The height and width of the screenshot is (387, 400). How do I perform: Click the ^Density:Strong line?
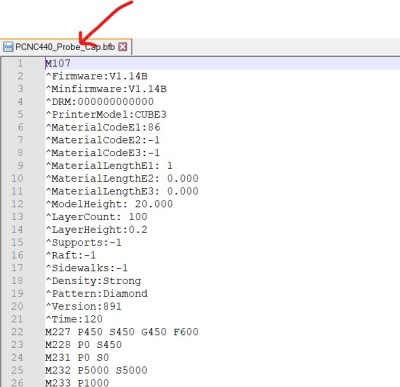coord(93,281)
